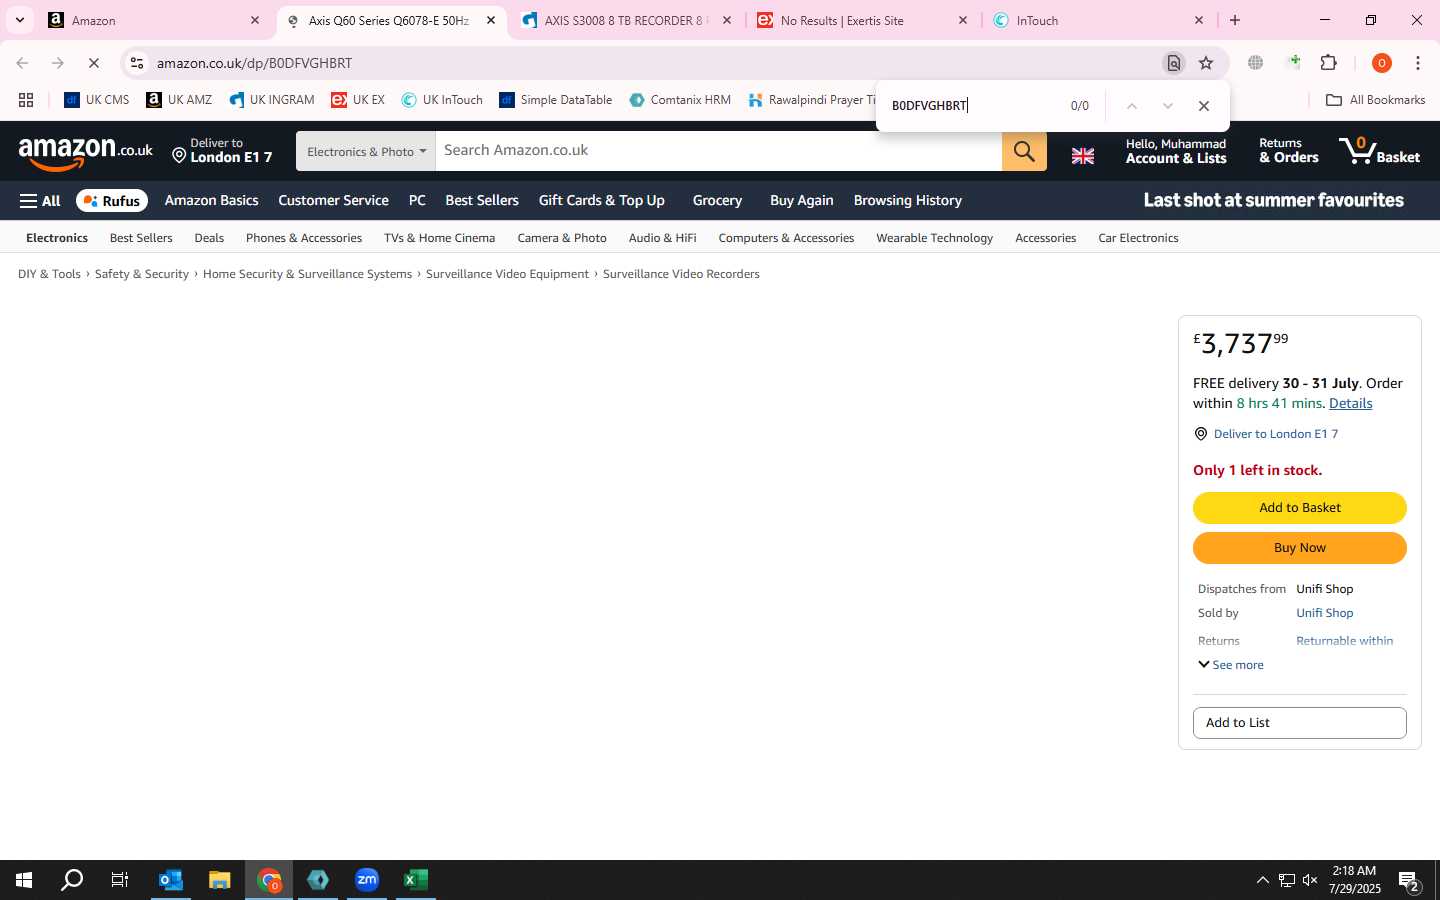
Task: Open Outlook from the taskbar
Action: point(171,880)
